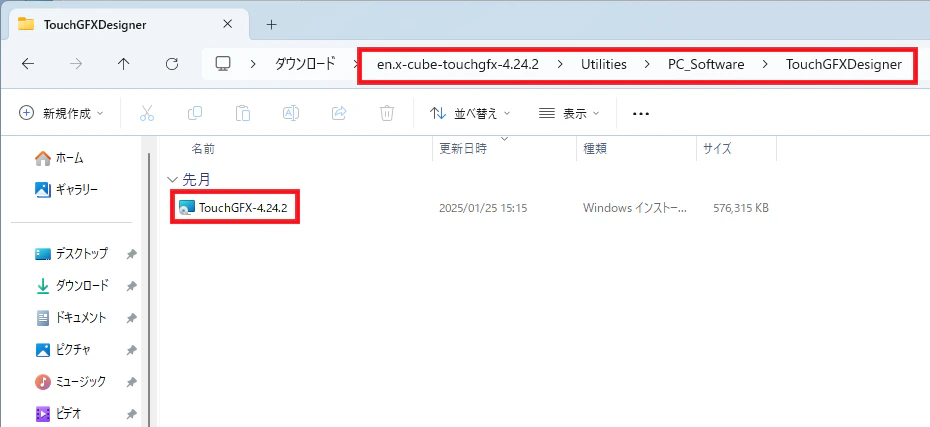Open the See more three-dots menu
Viewport: 930px width, 427px height.
tap(641, 113)
